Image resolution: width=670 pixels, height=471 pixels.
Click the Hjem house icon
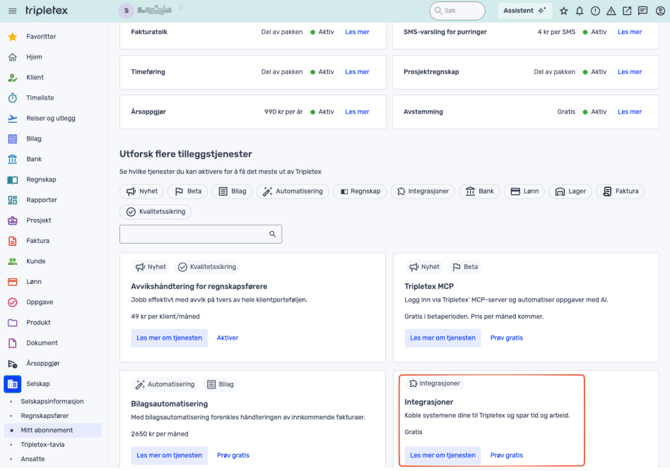pos(12,57)
